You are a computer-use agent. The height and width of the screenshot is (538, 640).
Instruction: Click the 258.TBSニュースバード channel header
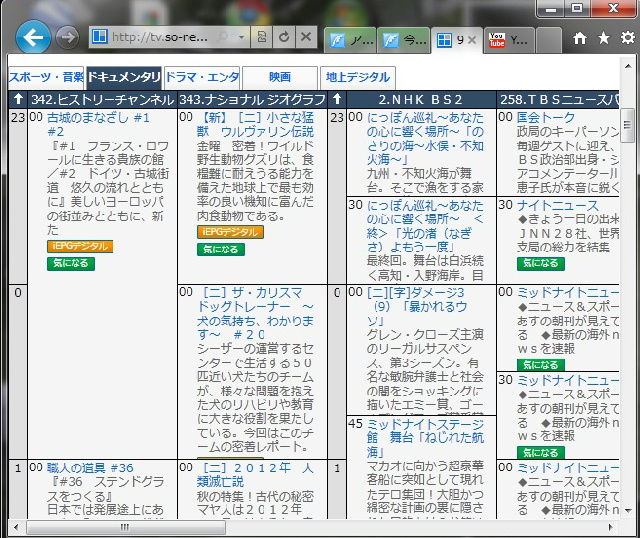coord(558,100)
